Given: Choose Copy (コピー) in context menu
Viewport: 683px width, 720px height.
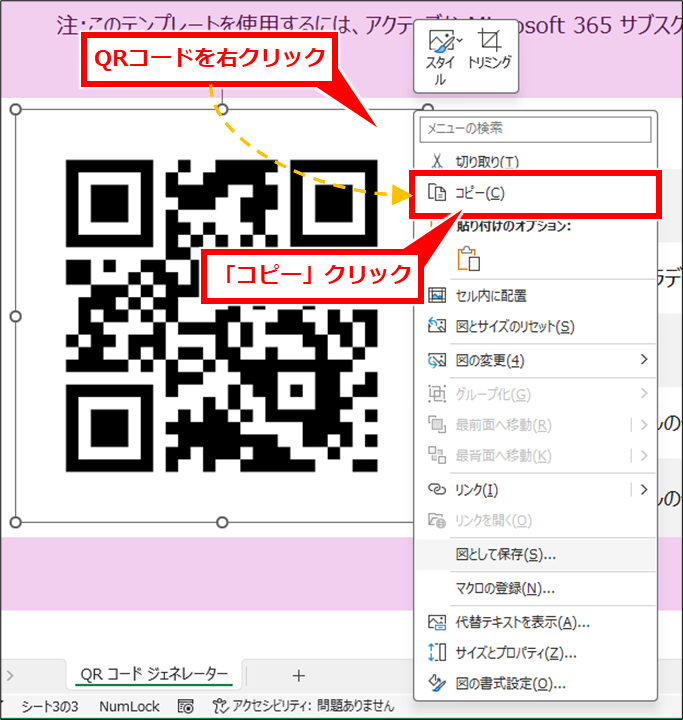Looking at the screenshot, I should click(x=535, y=193).
